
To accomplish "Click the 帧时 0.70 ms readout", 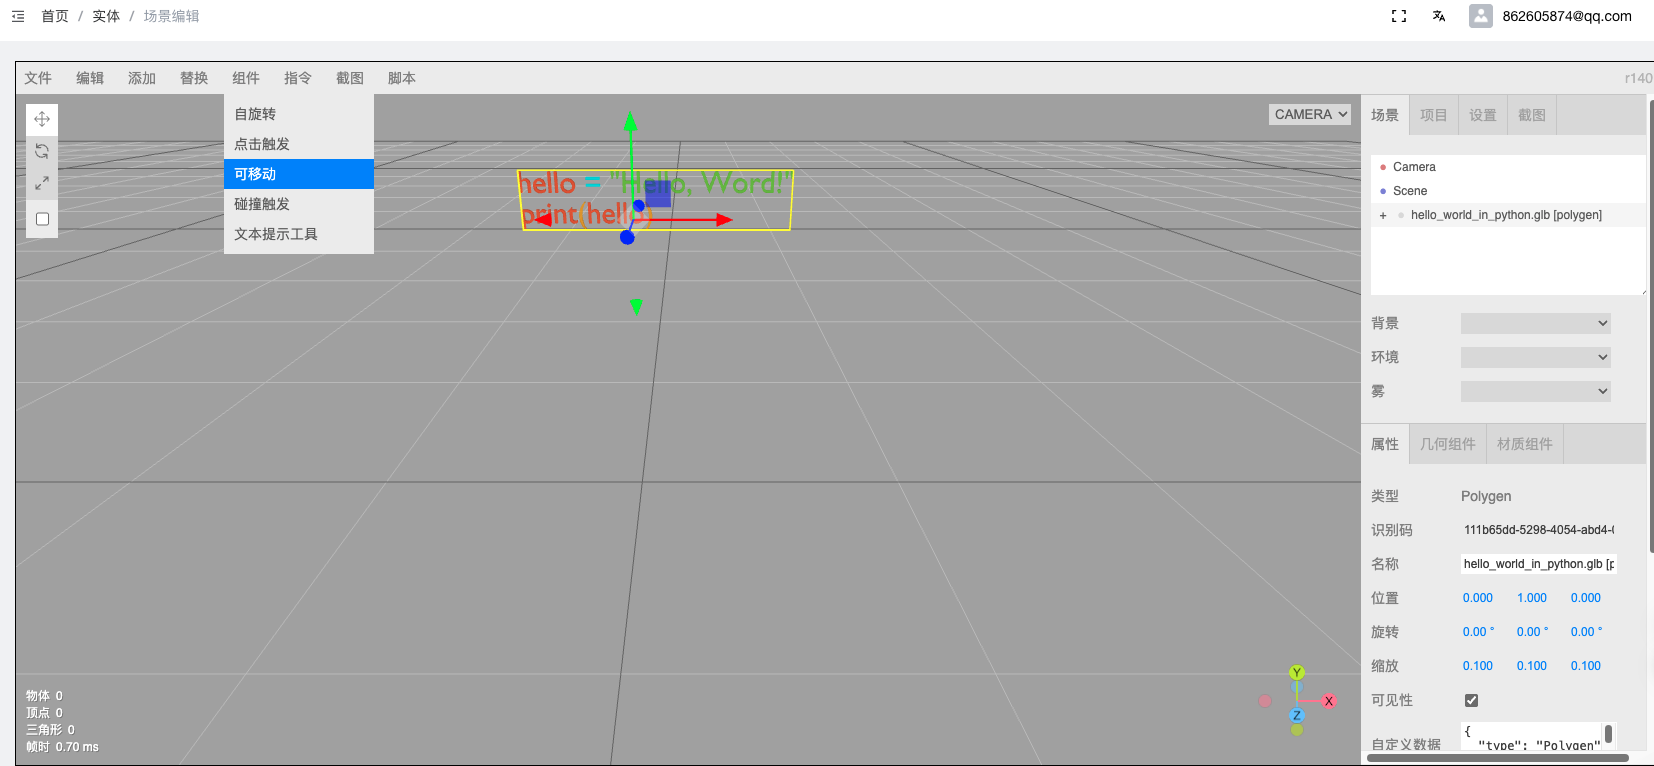I will point(62,747).
